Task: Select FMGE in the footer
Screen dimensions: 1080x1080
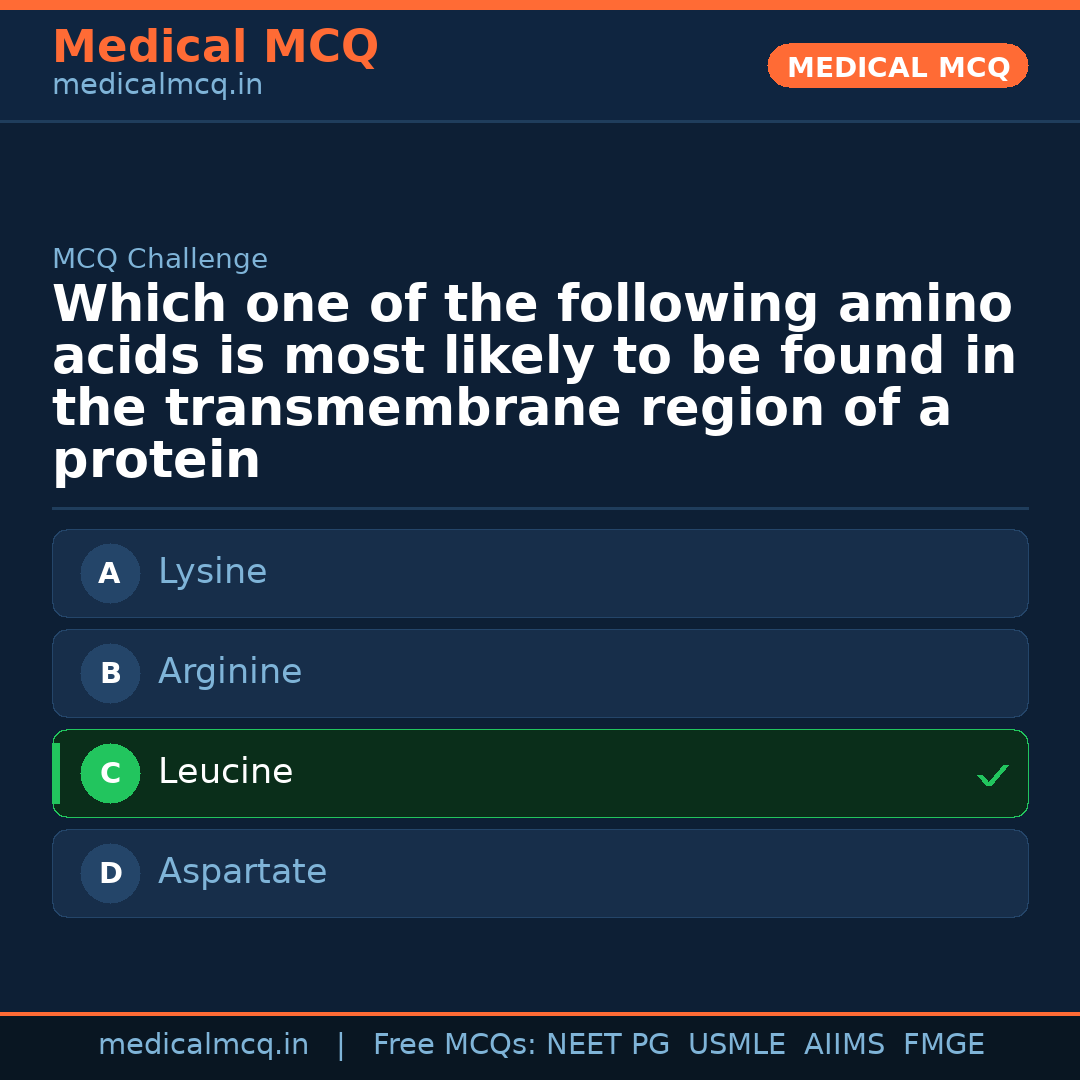Action: tap(943, 1045)
